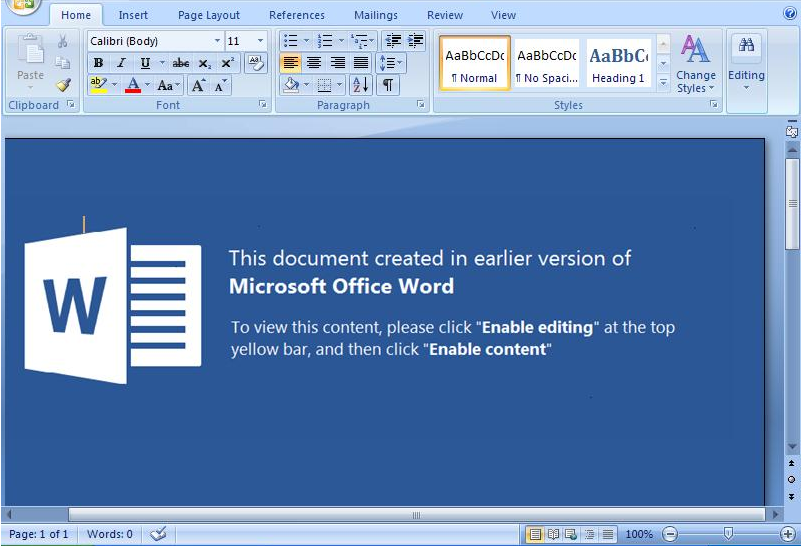This screenshot has height=546, width=803.
Task: Click the Word Help question mark
Action: pyautogui.click(x=790, y=13)
